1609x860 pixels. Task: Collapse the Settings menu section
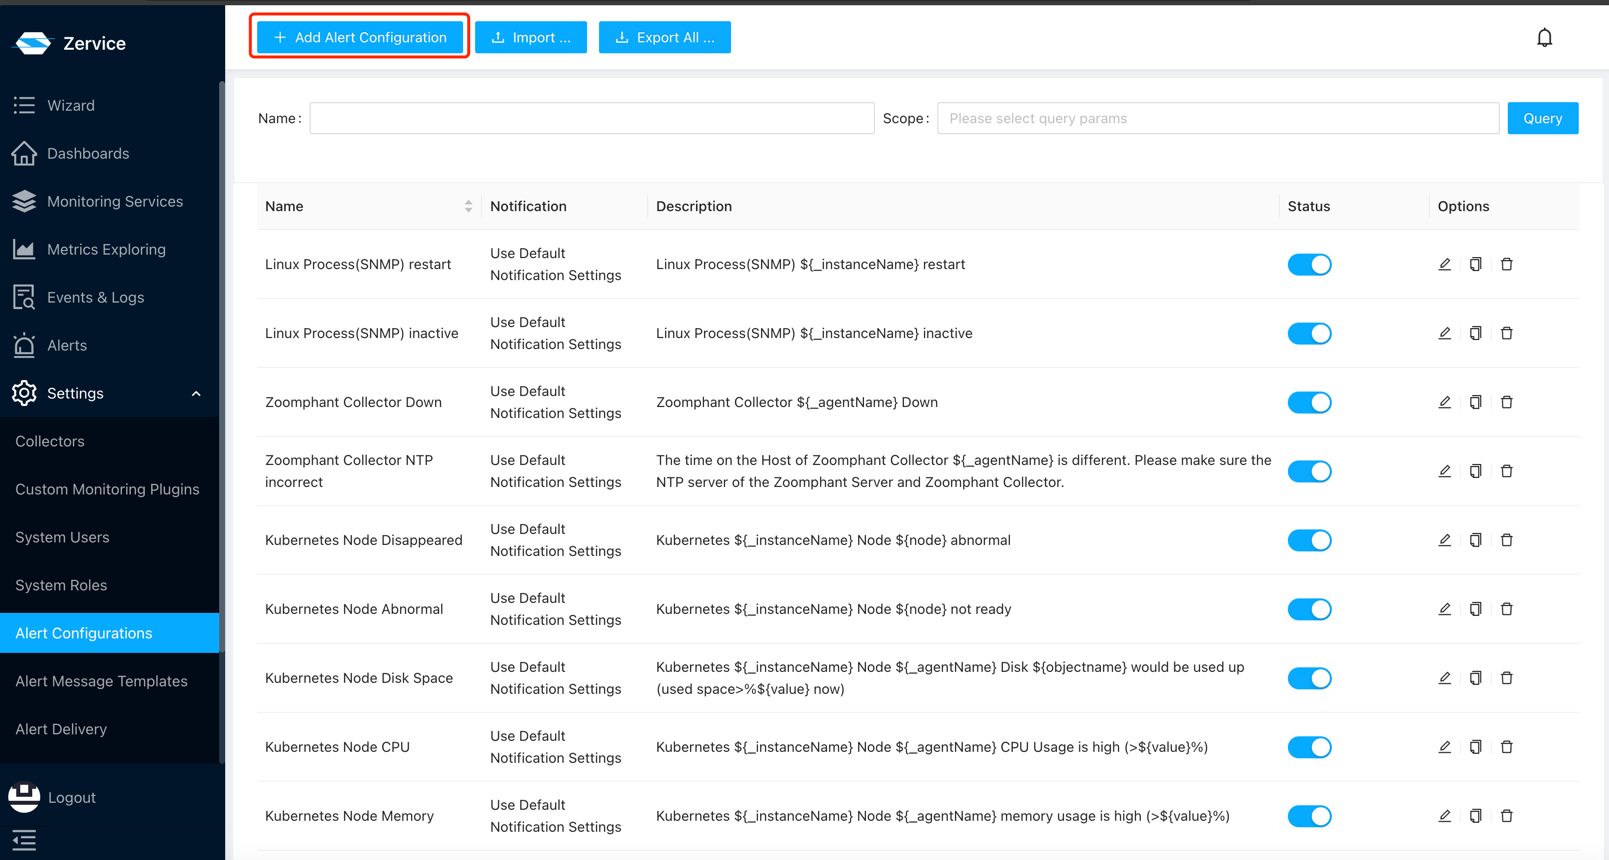click(x=196, y=394)
